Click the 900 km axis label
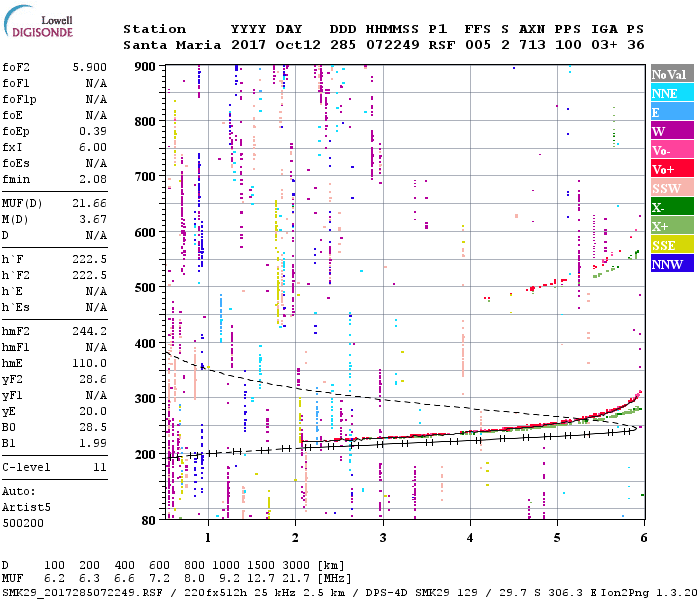 tap(145, 67)
